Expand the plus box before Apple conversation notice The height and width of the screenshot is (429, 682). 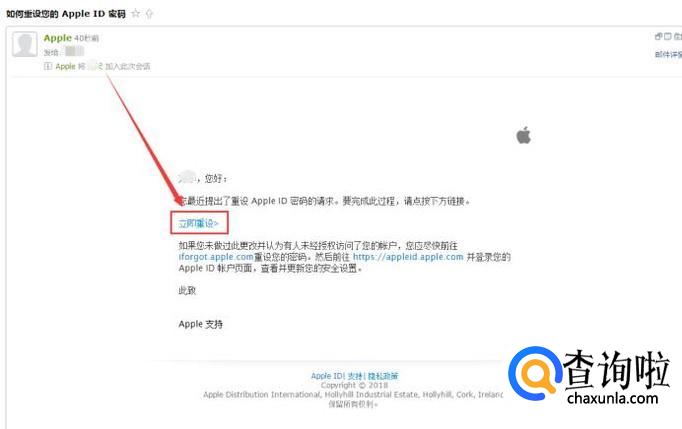[48, 66]
